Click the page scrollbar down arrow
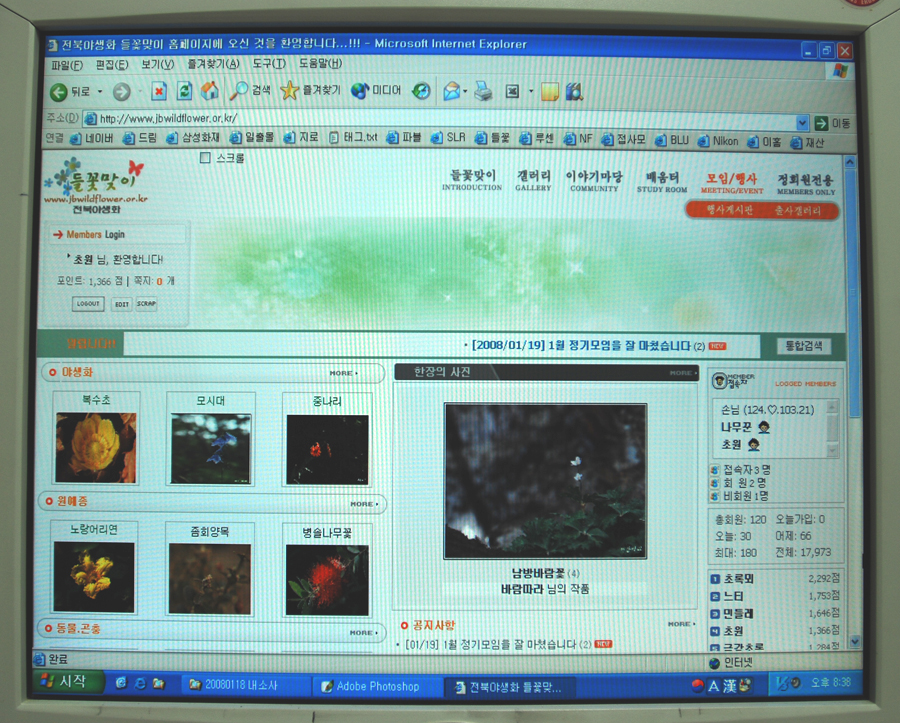This screenshot has height=723, width=900. 854,642
